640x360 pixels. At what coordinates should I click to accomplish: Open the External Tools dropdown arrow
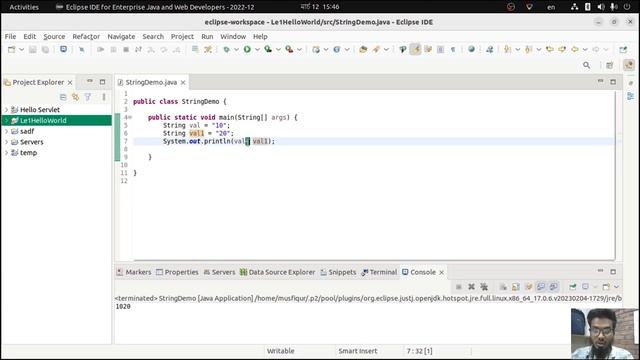299,49
